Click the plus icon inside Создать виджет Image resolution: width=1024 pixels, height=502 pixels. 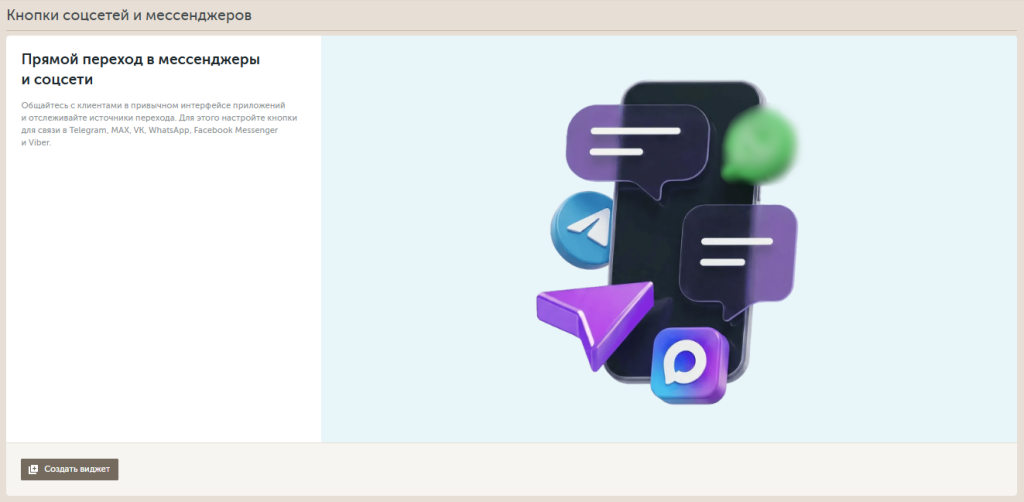pos(33,469)
